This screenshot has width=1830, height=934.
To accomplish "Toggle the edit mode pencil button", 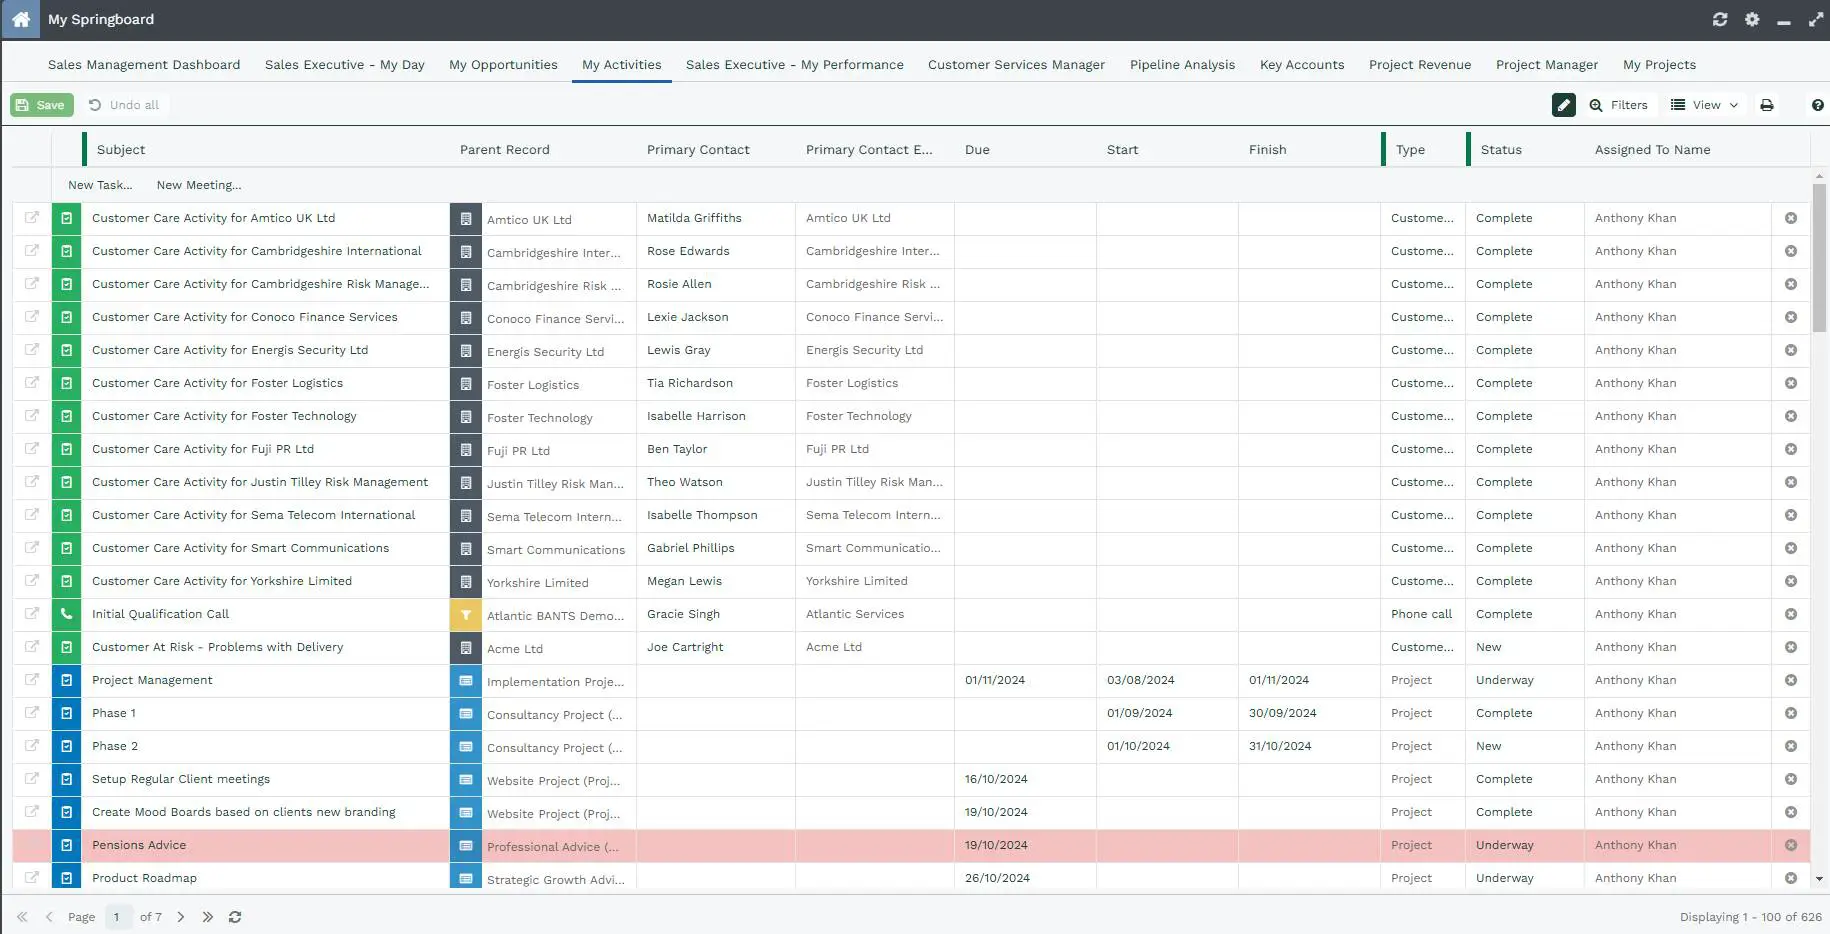I will 1563,105.
